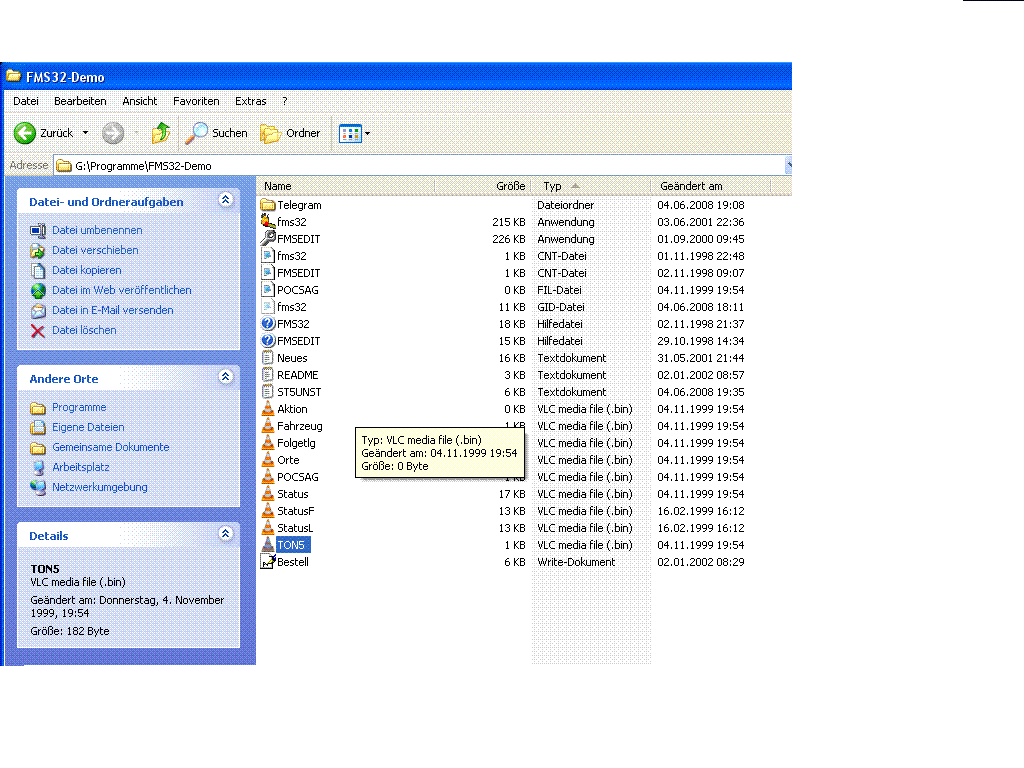Open the views button dropdown arrow
The height and width of the screenshot is (768, 1024).
pos(367,133)
